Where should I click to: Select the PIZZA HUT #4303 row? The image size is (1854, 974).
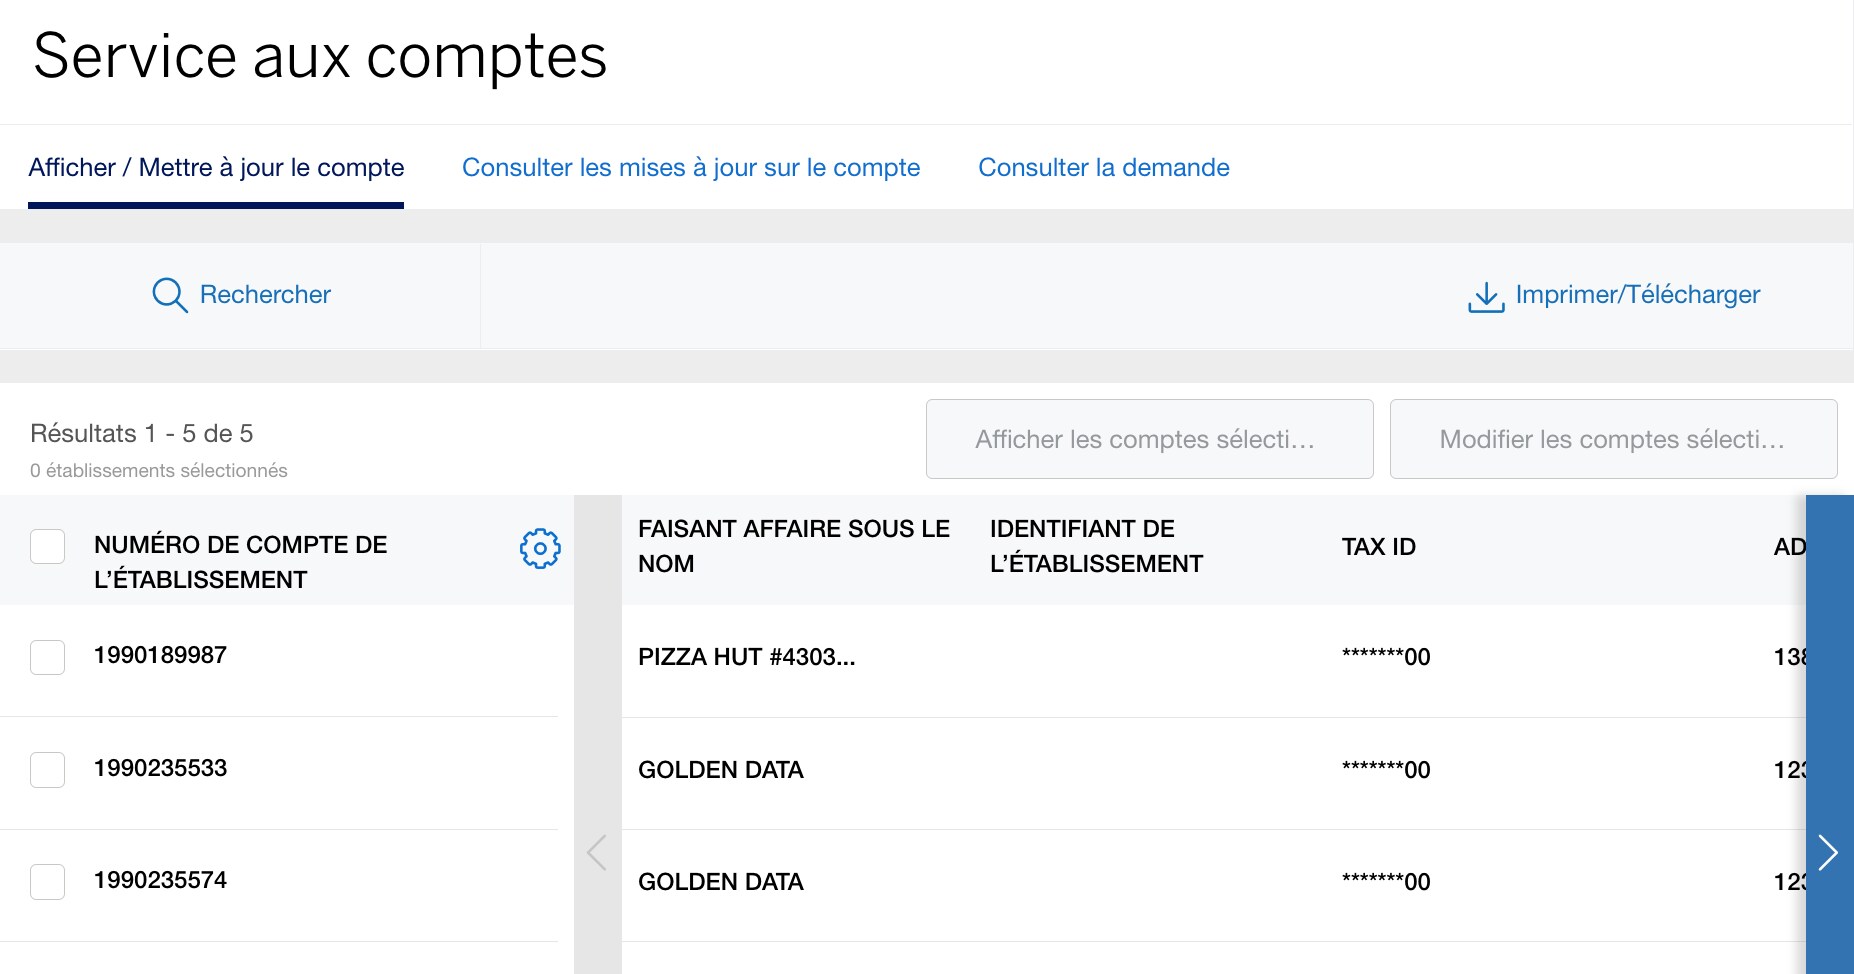[747, 657]
